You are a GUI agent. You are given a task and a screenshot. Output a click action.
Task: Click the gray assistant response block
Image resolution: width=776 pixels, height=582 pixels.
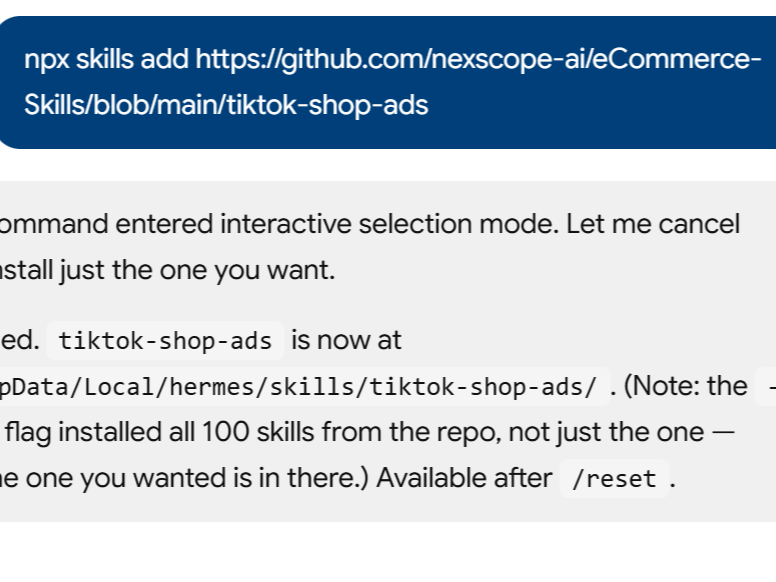[388, 351]
